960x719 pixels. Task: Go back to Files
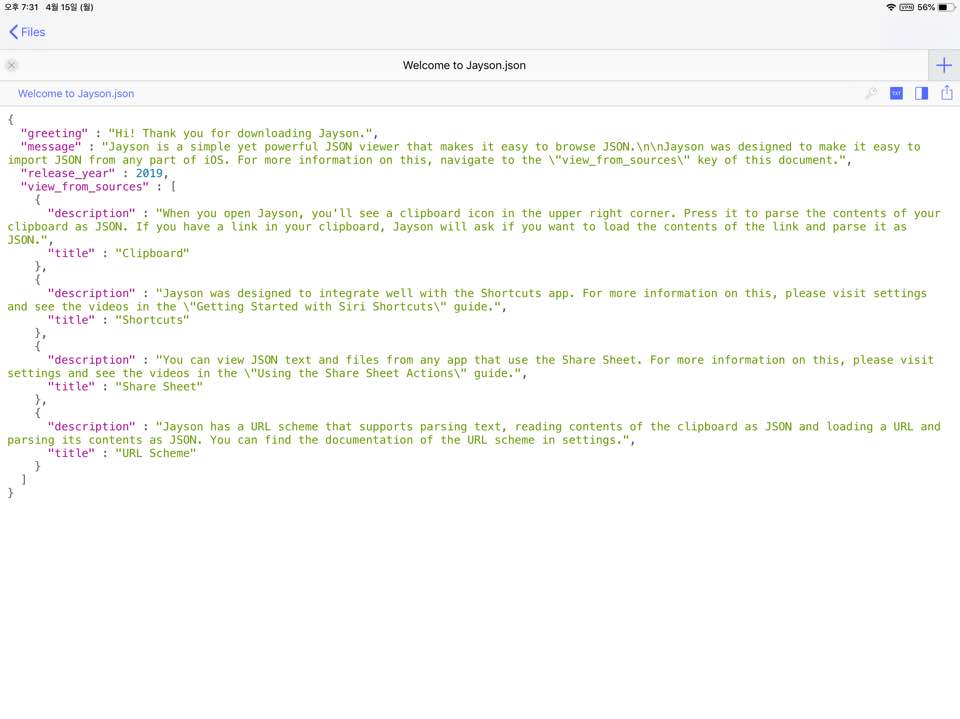(x=27, y=32)
